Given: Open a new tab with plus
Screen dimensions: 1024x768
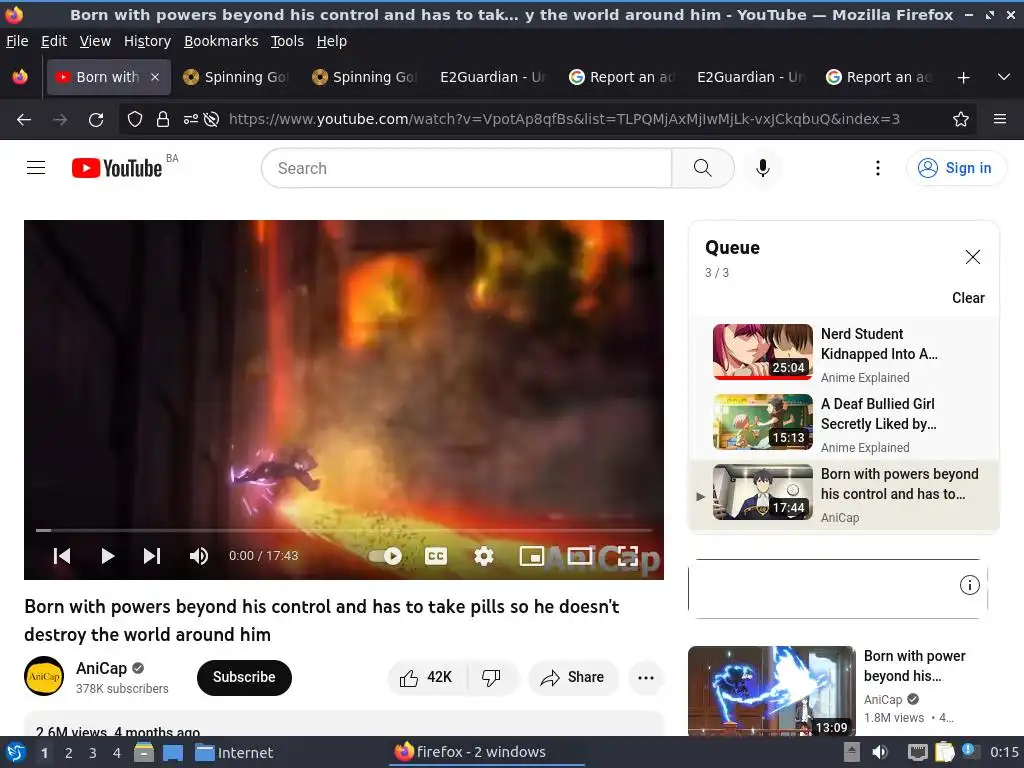Looking at the screenshot, I should coord(963,78).
